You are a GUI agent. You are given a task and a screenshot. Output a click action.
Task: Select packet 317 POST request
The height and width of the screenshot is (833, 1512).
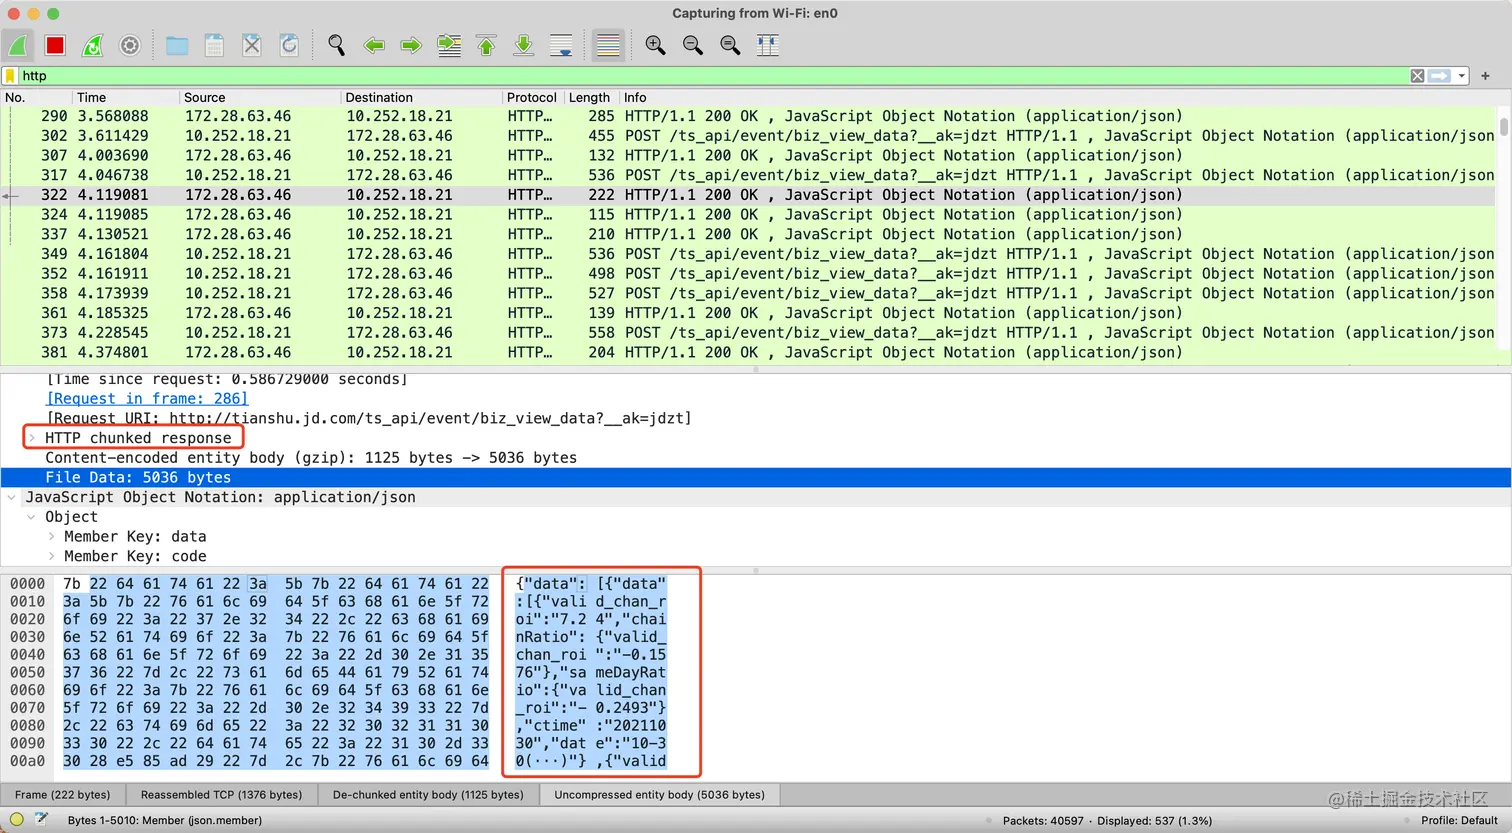click(750, 175)
